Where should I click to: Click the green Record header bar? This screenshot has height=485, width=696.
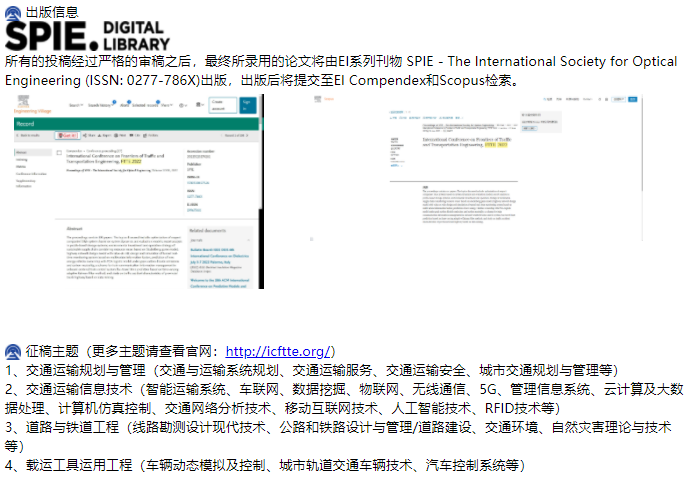tap(136, 124)
